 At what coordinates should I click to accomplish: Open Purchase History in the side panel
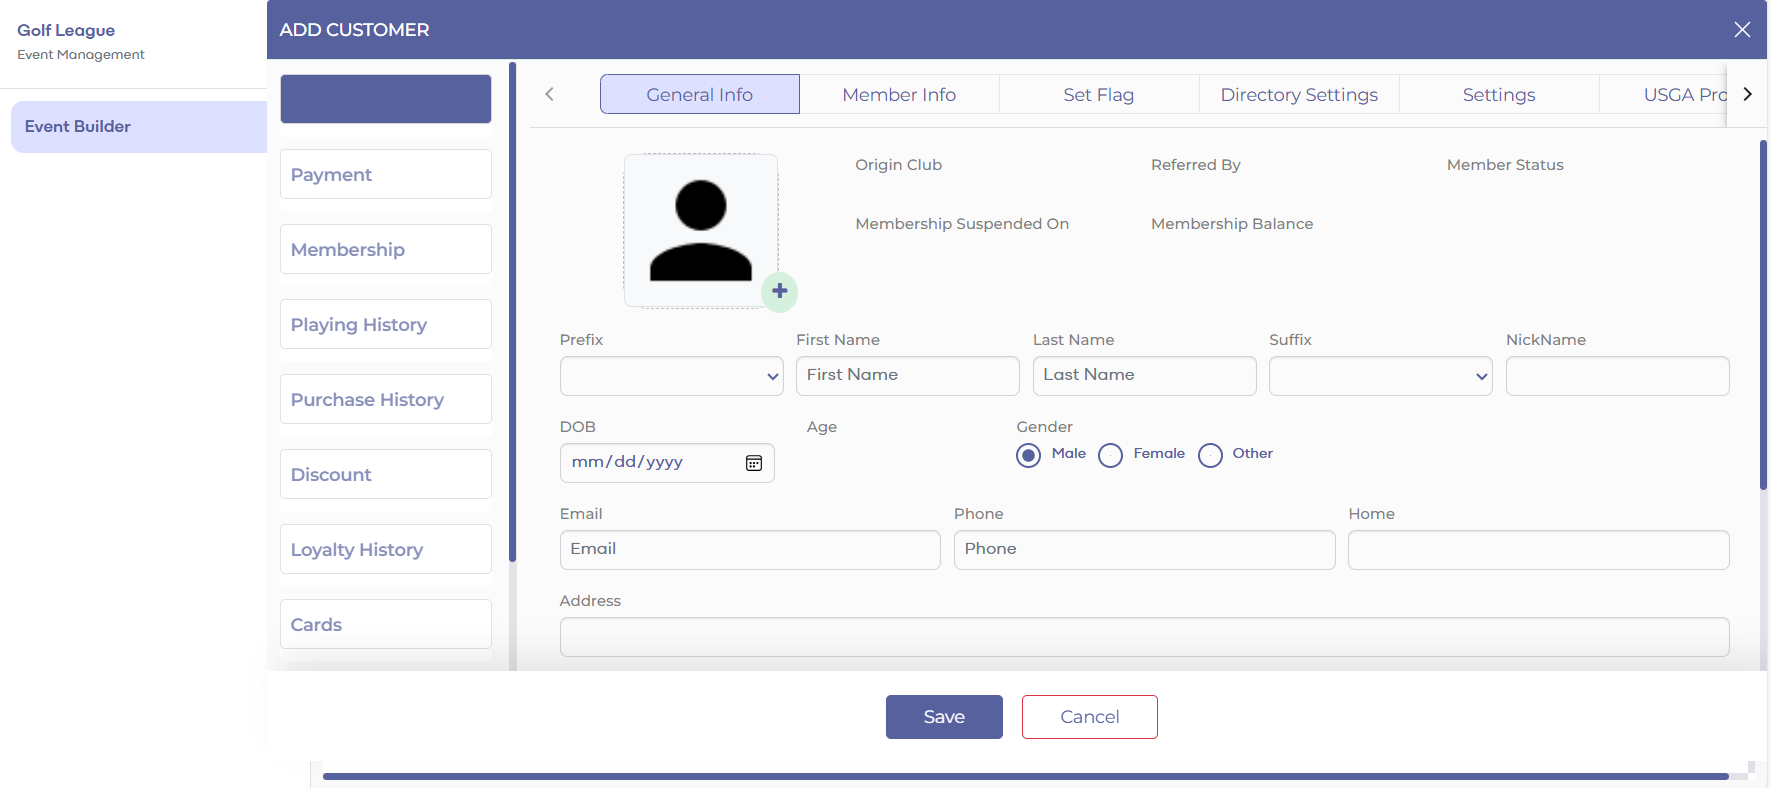[386, 400]
